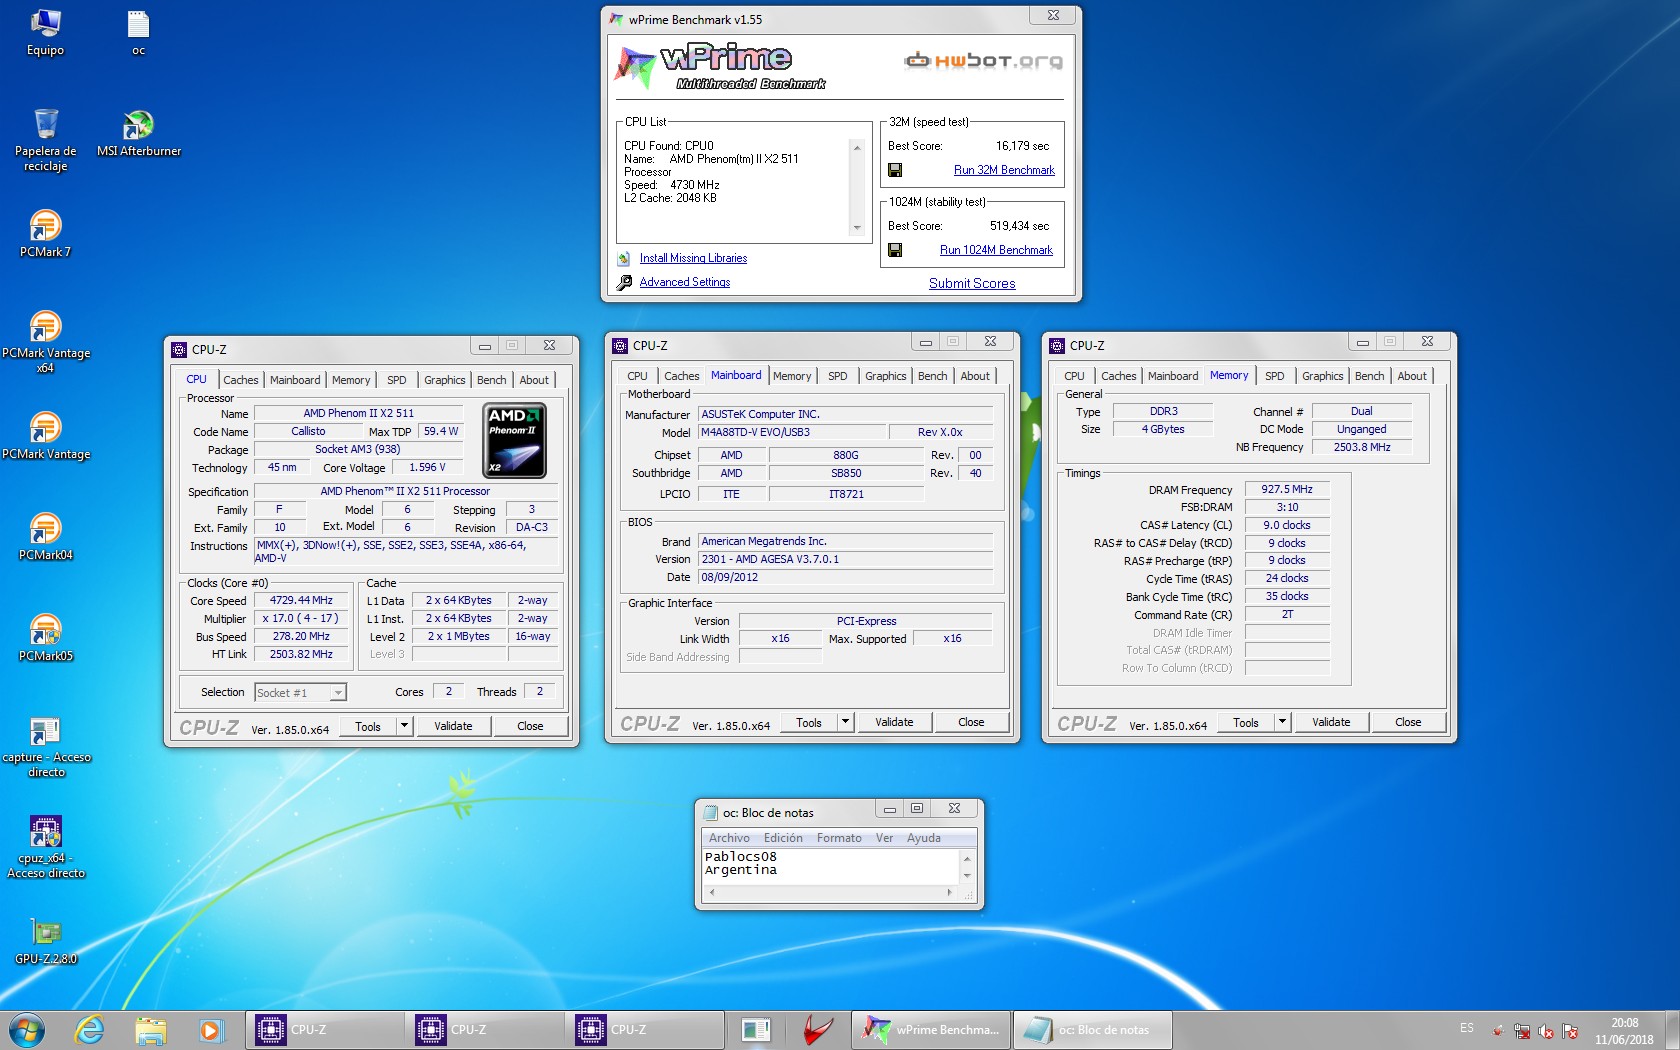
Task: Open Windows Explorer folder on taskbar
Action: (150, 1029)
